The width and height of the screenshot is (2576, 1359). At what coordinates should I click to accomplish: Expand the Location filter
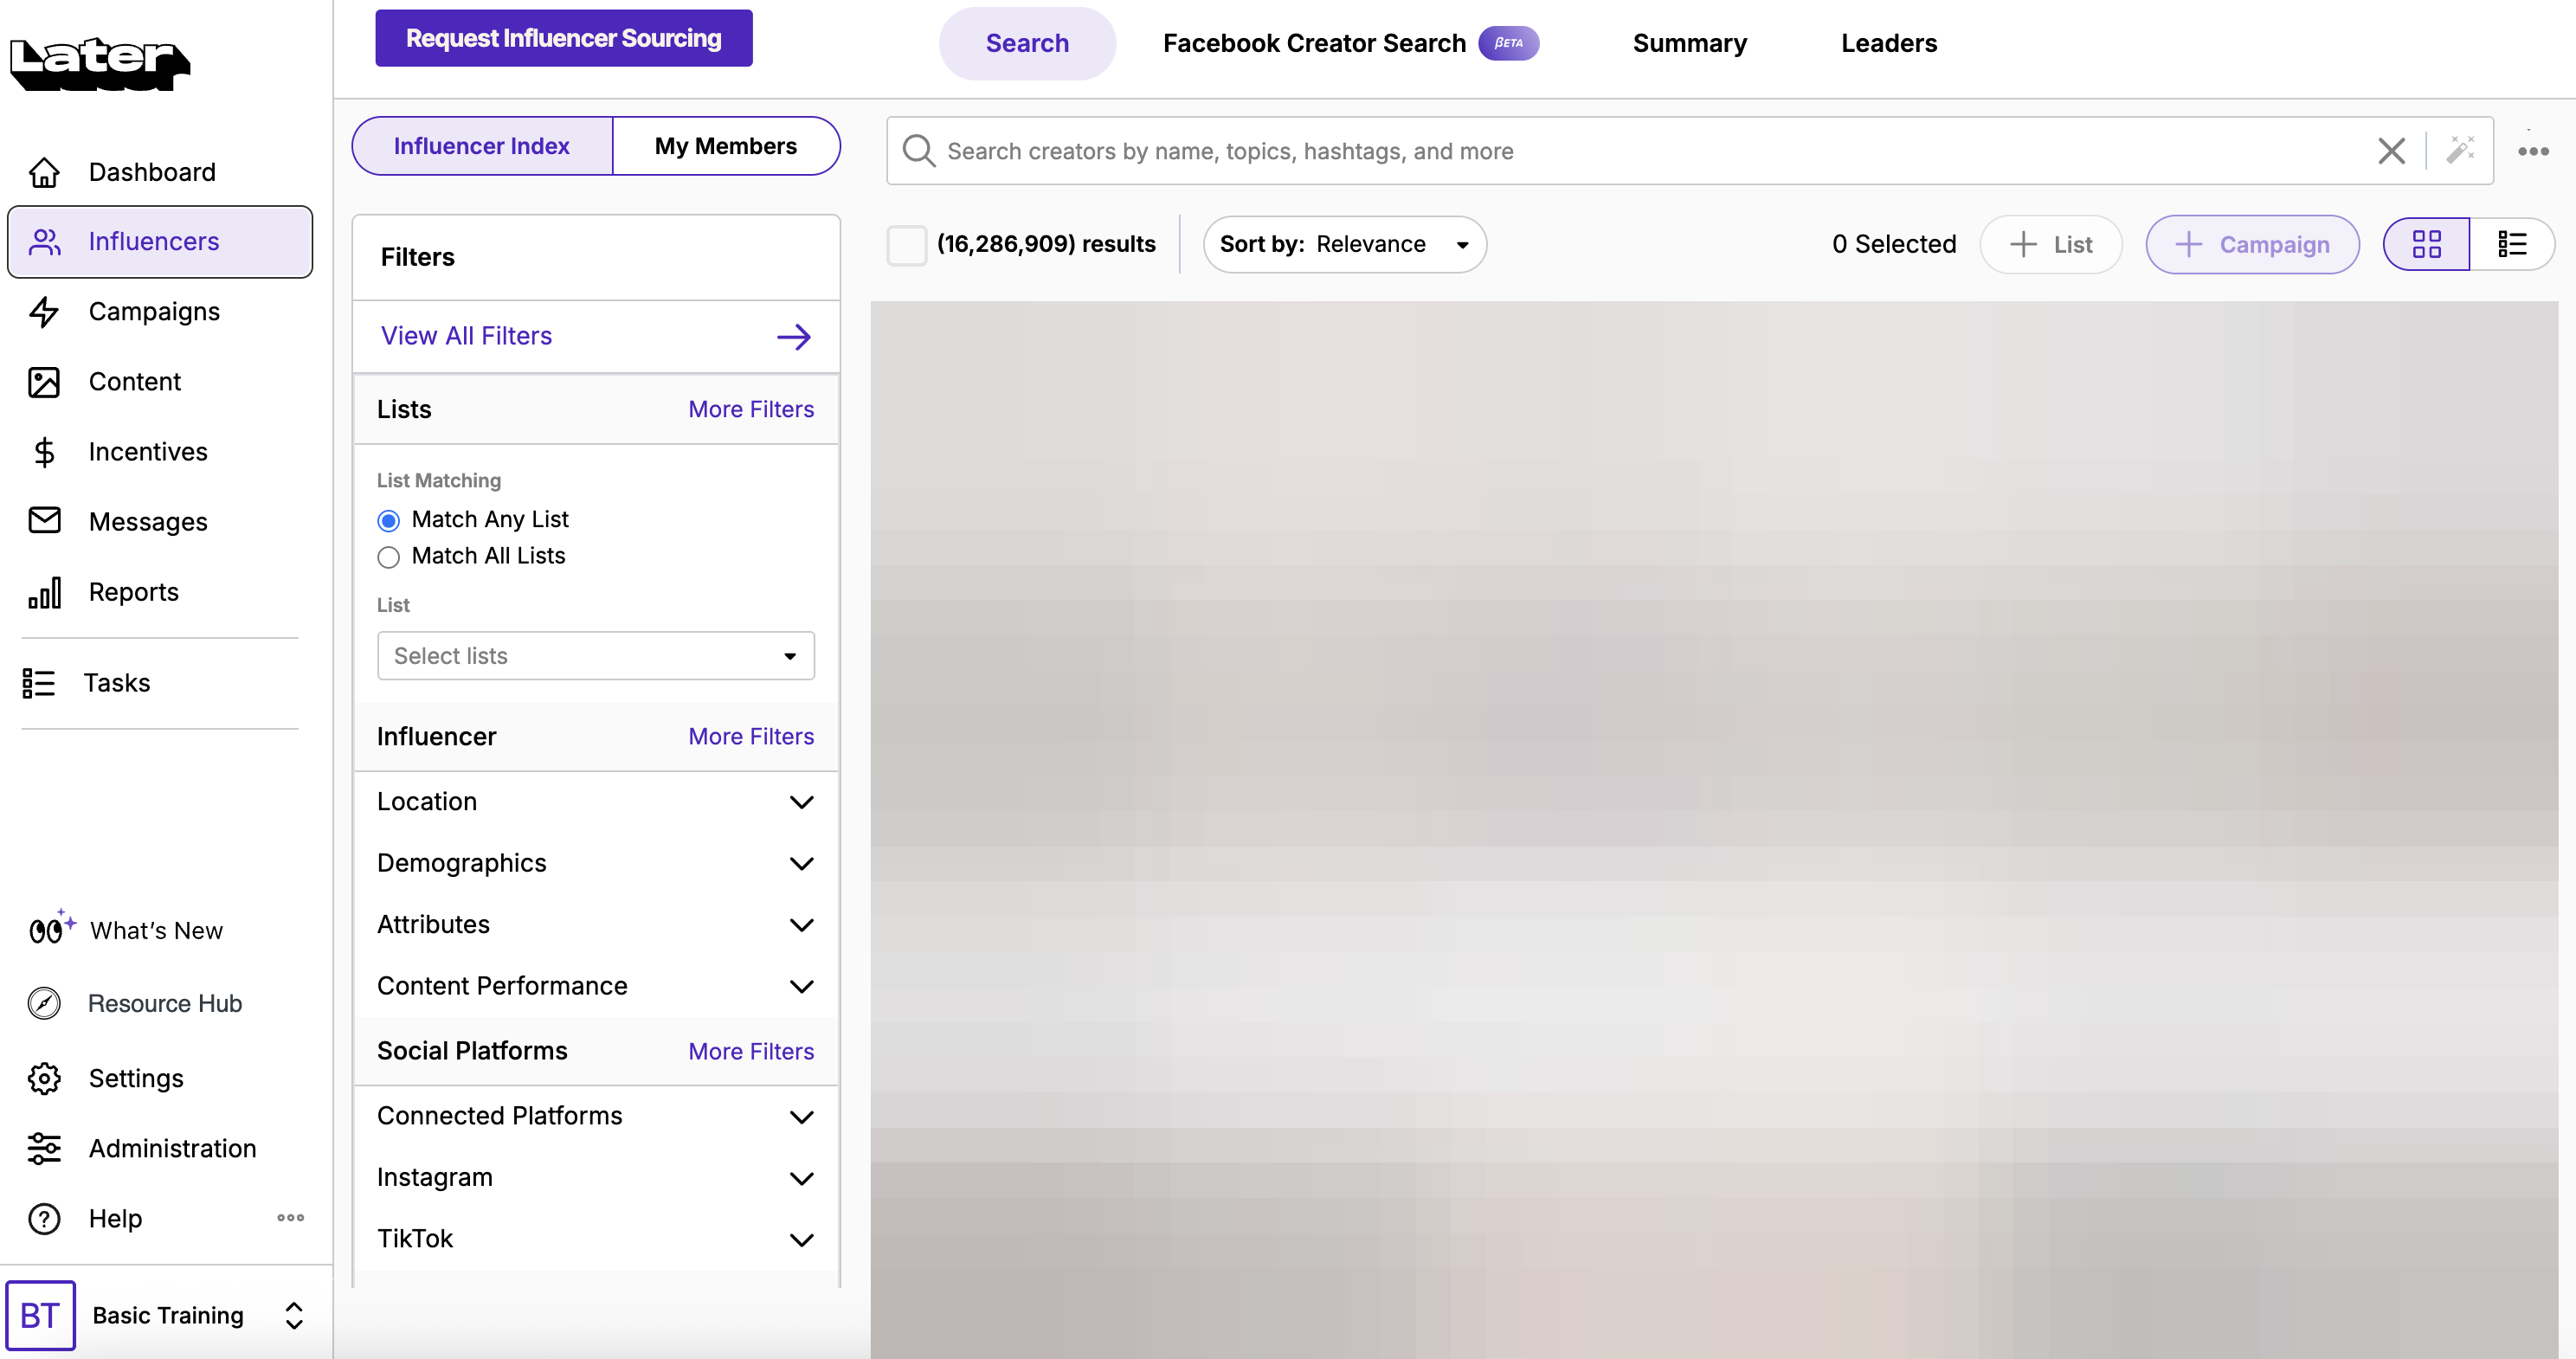(596, 802)
